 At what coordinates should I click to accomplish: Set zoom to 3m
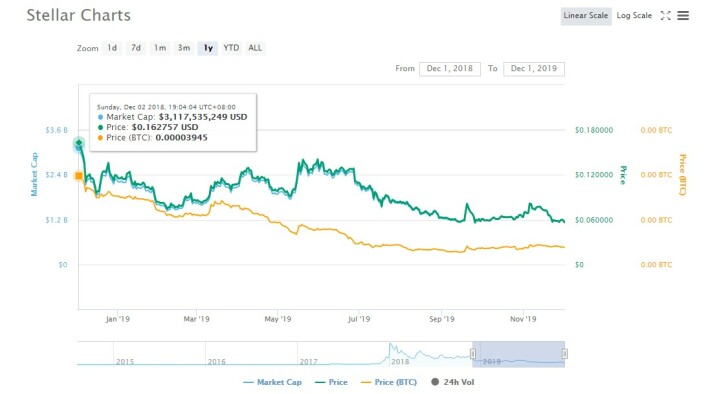click(184, 48)
